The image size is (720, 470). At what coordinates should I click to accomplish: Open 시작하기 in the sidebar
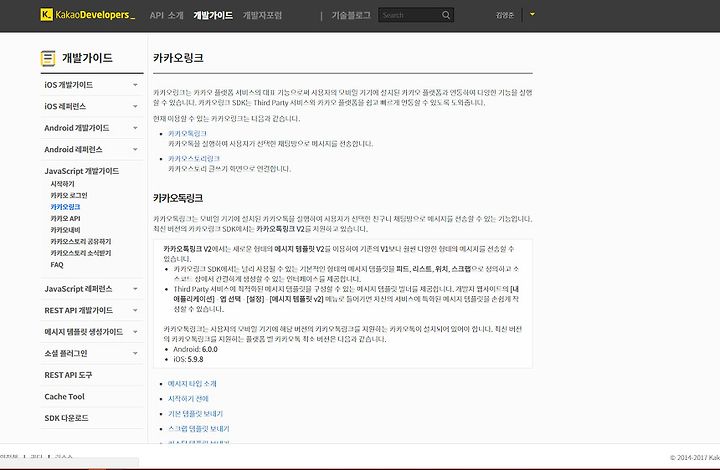62,184
